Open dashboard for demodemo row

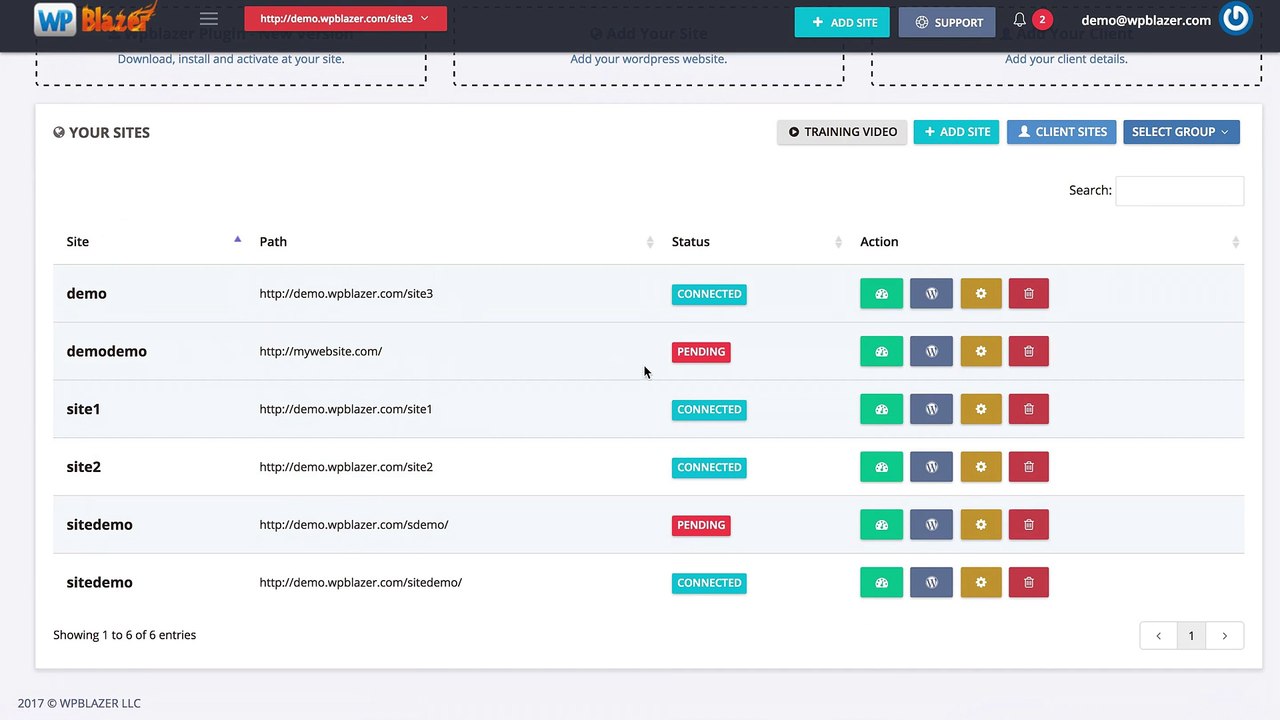coord(881,352)
